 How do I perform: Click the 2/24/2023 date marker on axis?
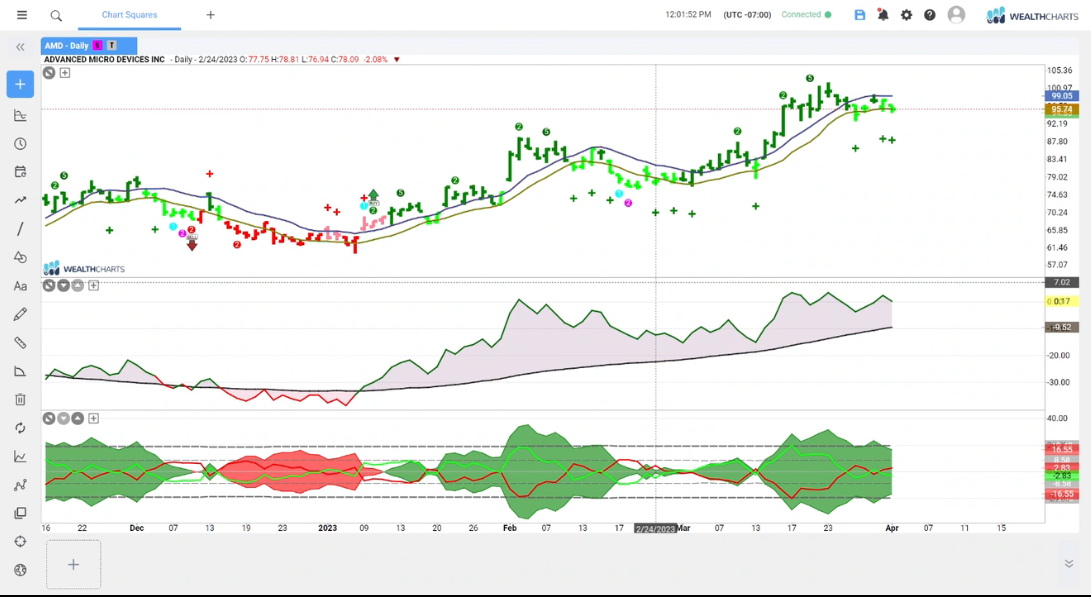tap(655, 529)
